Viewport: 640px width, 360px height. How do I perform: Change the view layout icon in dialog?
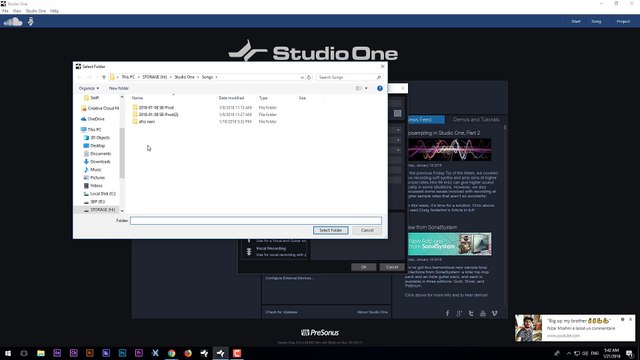coord(359,88)
